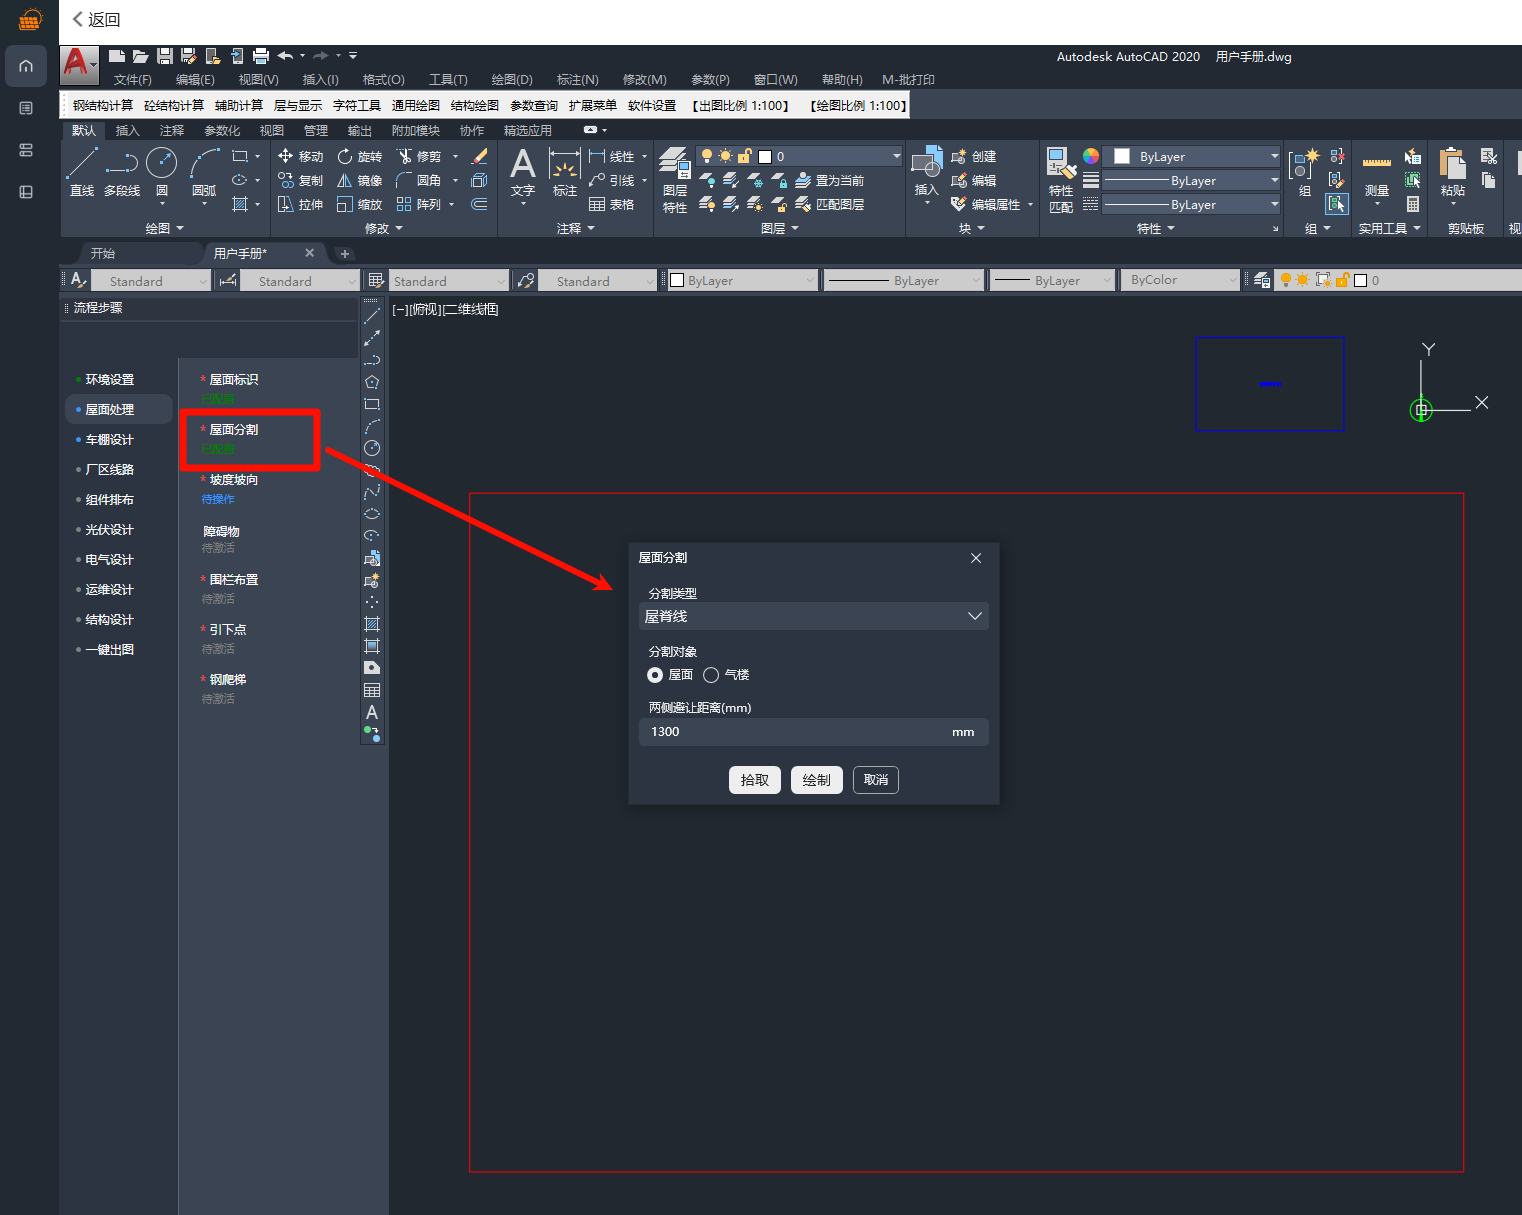Click the 绘制 button in dialog
This screenshot has height=1215, width=1522.
pyautogui.click(x=816, y=780)
